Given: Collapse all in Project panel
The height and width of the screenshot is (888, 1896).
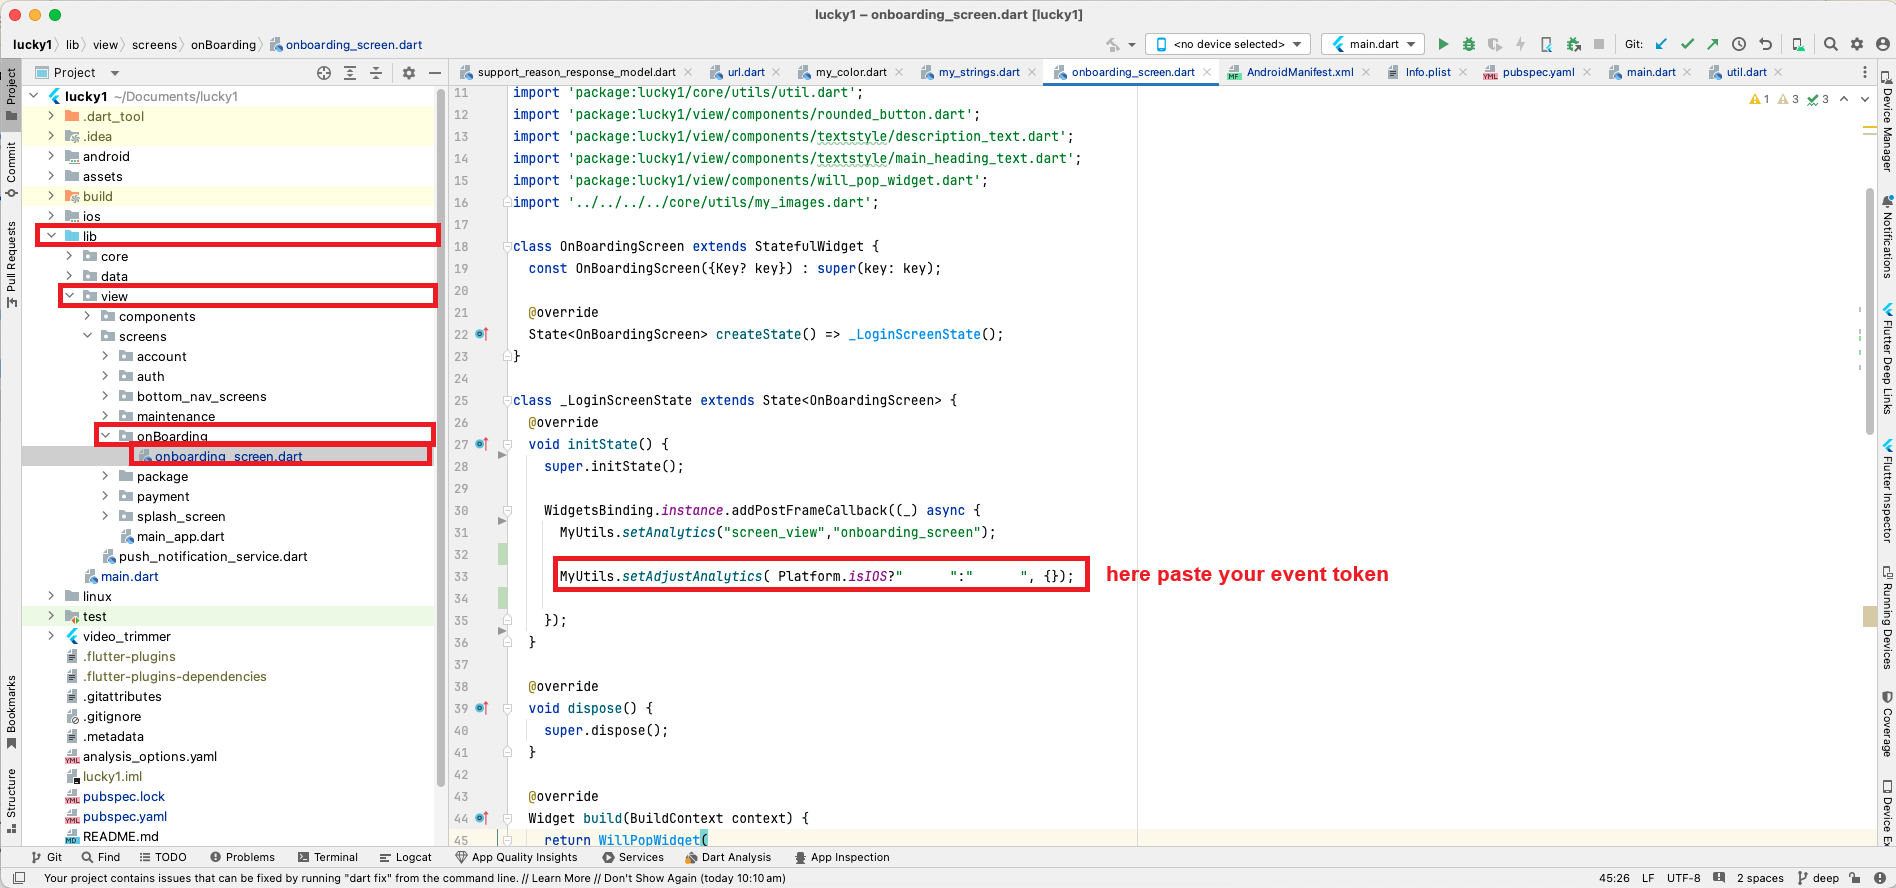Looking at the screenshot, I should point(376,73).
